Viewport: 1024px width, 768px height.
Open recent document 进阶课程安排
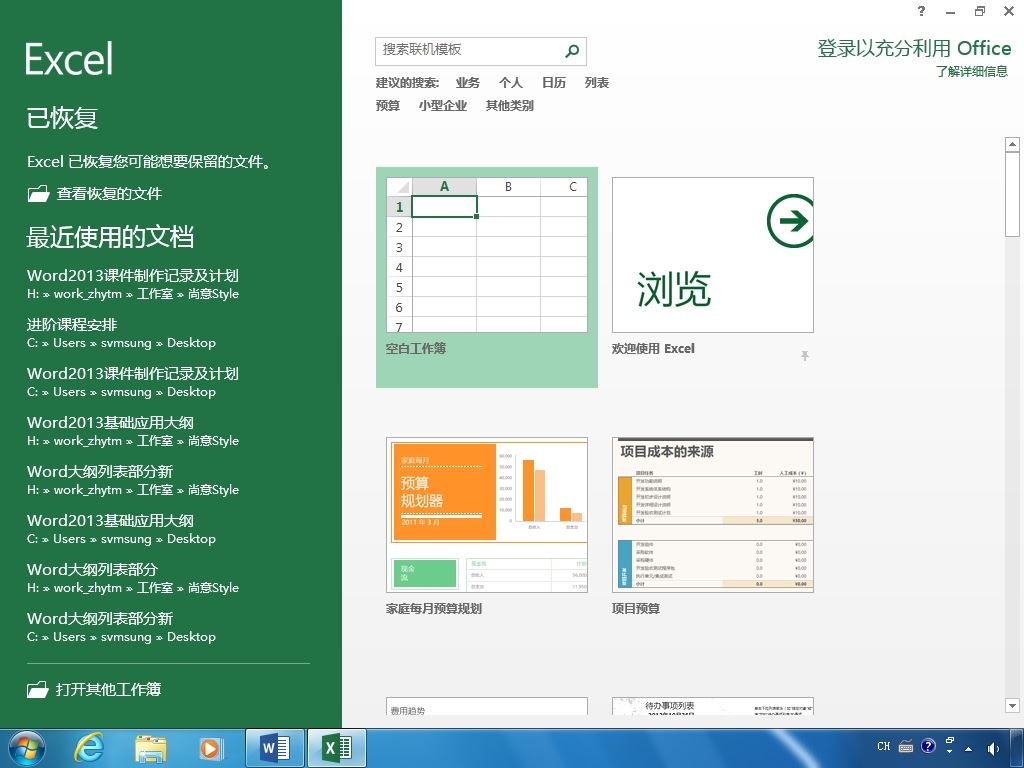coord(121,333)
